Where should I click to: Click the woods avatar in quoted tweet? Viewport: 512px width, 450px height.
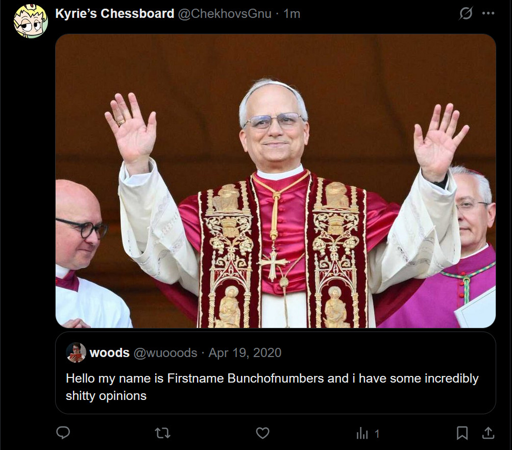(x=76, y=352)
